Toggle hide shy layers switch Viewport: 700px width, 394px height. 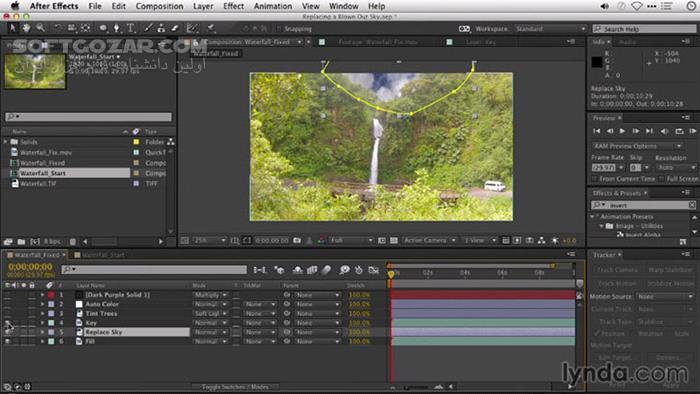(298, 270)
